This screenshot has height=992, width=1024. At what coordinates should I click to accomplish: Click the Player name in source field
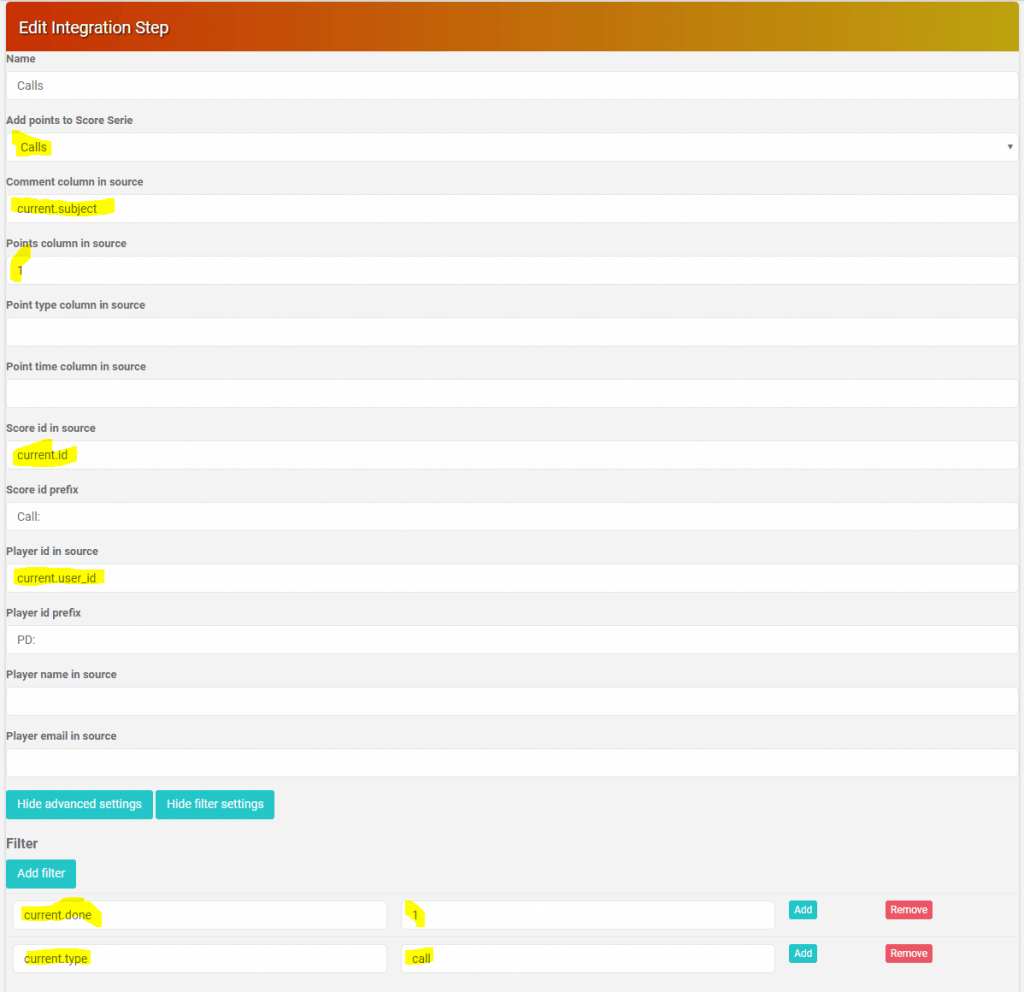[512, 701]
